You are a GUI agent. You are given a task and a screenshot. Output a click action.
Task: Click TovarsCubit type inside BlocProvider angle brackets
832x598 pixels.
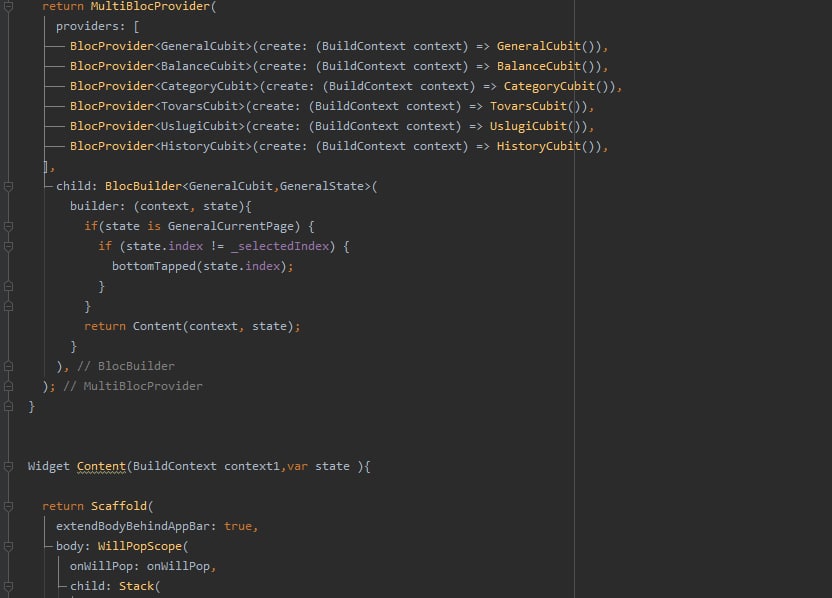point(200,106)
